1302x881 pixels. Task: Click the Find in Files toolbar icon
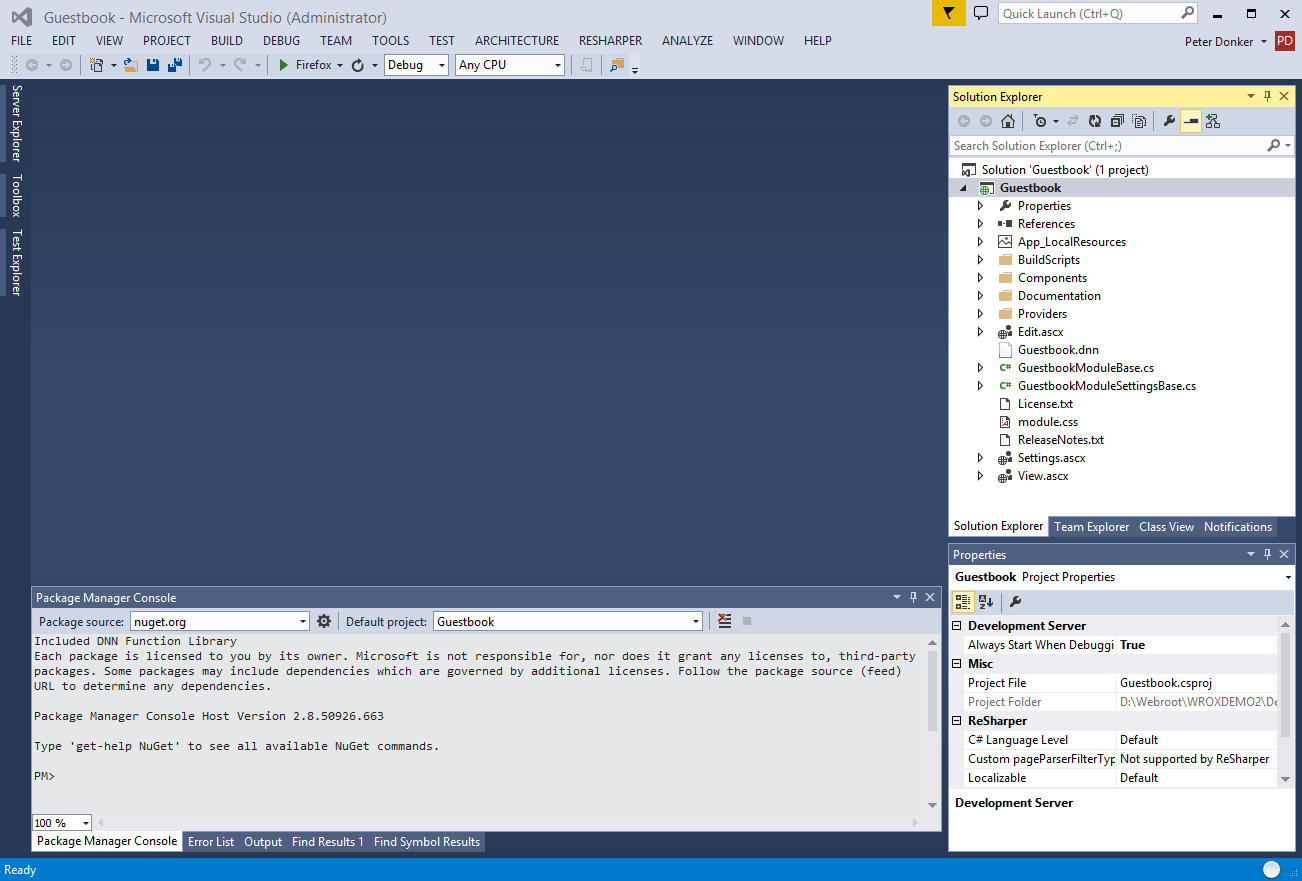(617, 65)
